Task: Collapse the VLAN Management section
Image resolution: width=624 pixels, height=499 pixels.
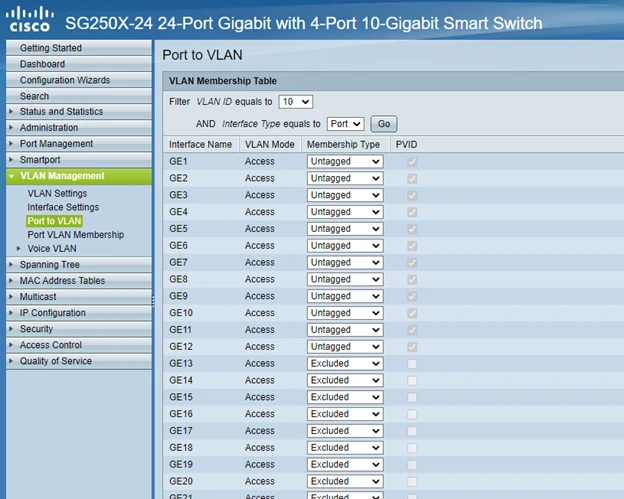Action: pos(79,176)
